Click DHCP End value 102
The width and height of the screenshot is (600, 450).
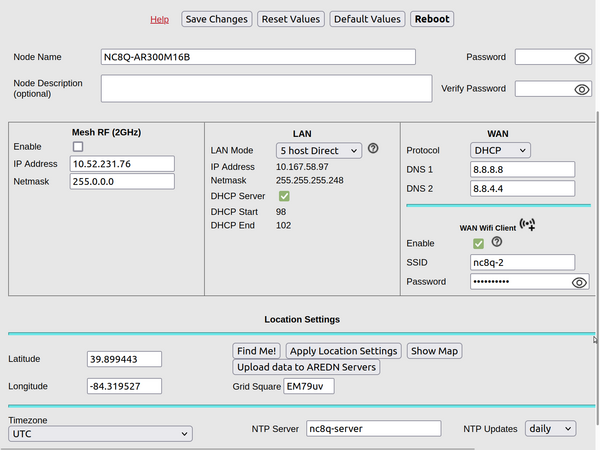click(x=283, y=225)
